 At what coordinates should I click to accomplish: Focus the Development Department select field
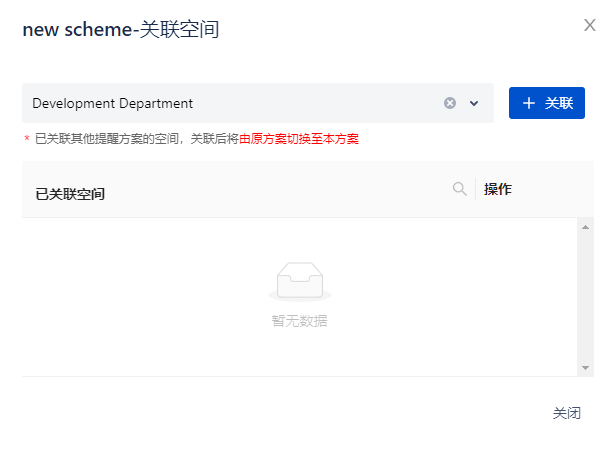(230, 103)
